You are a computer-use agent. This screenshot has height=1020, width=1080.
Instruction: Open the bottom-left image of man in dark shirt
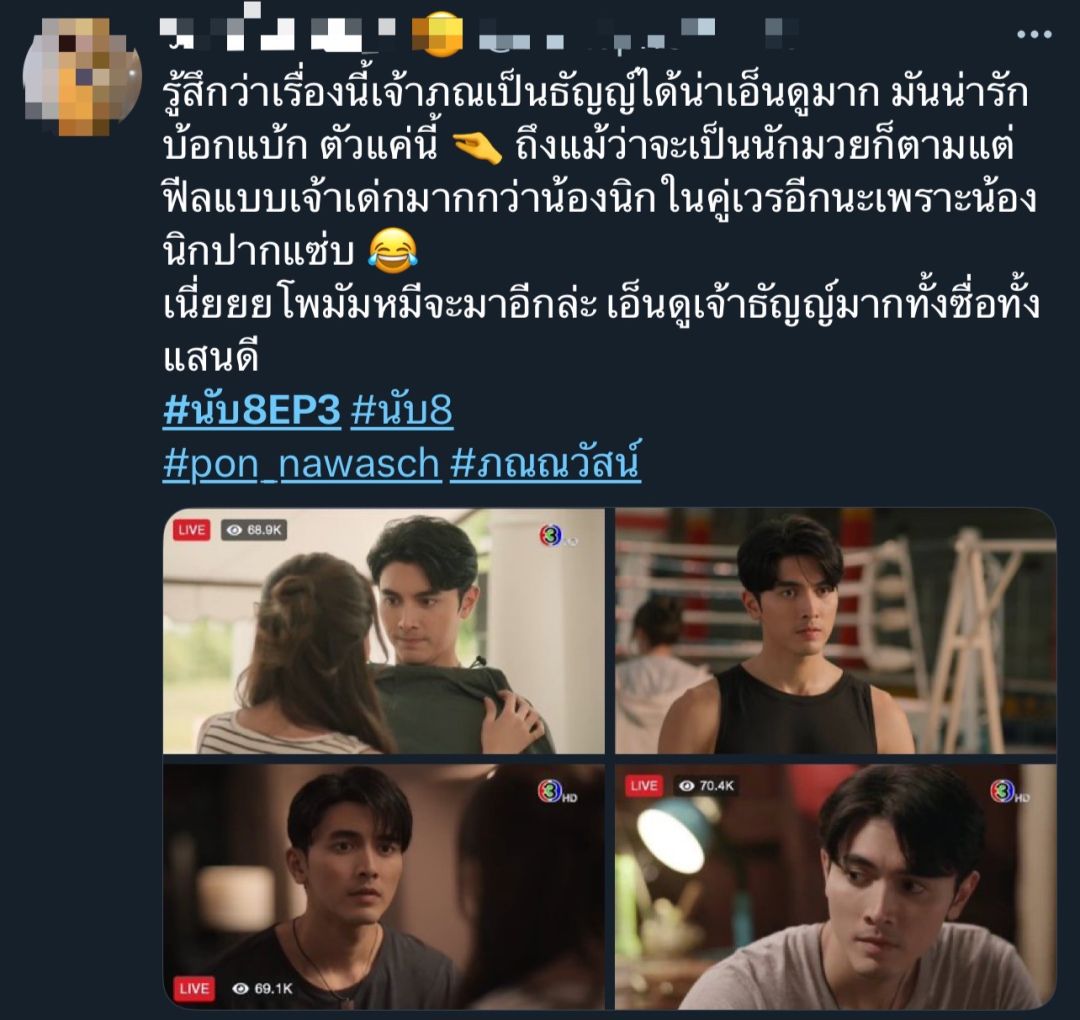pos(384,886)
